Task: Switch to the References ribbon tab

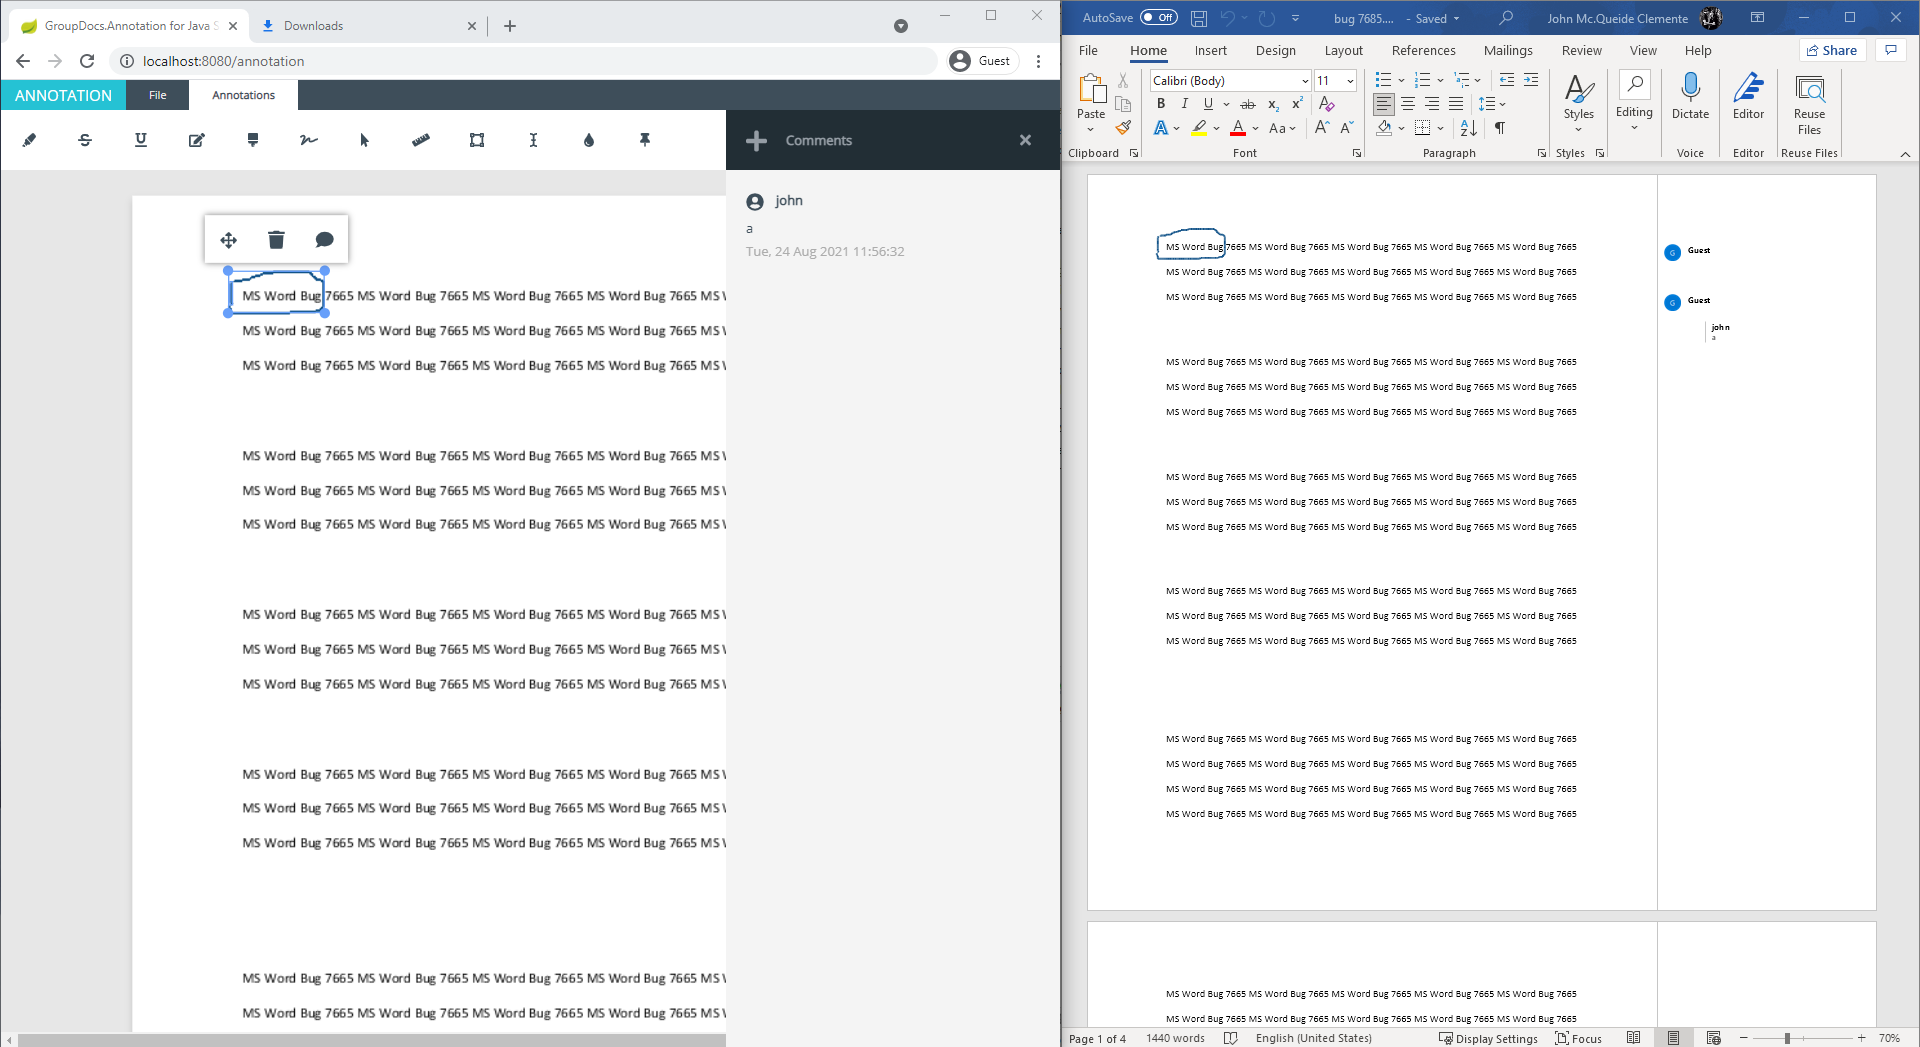Action: point(1422,50)
